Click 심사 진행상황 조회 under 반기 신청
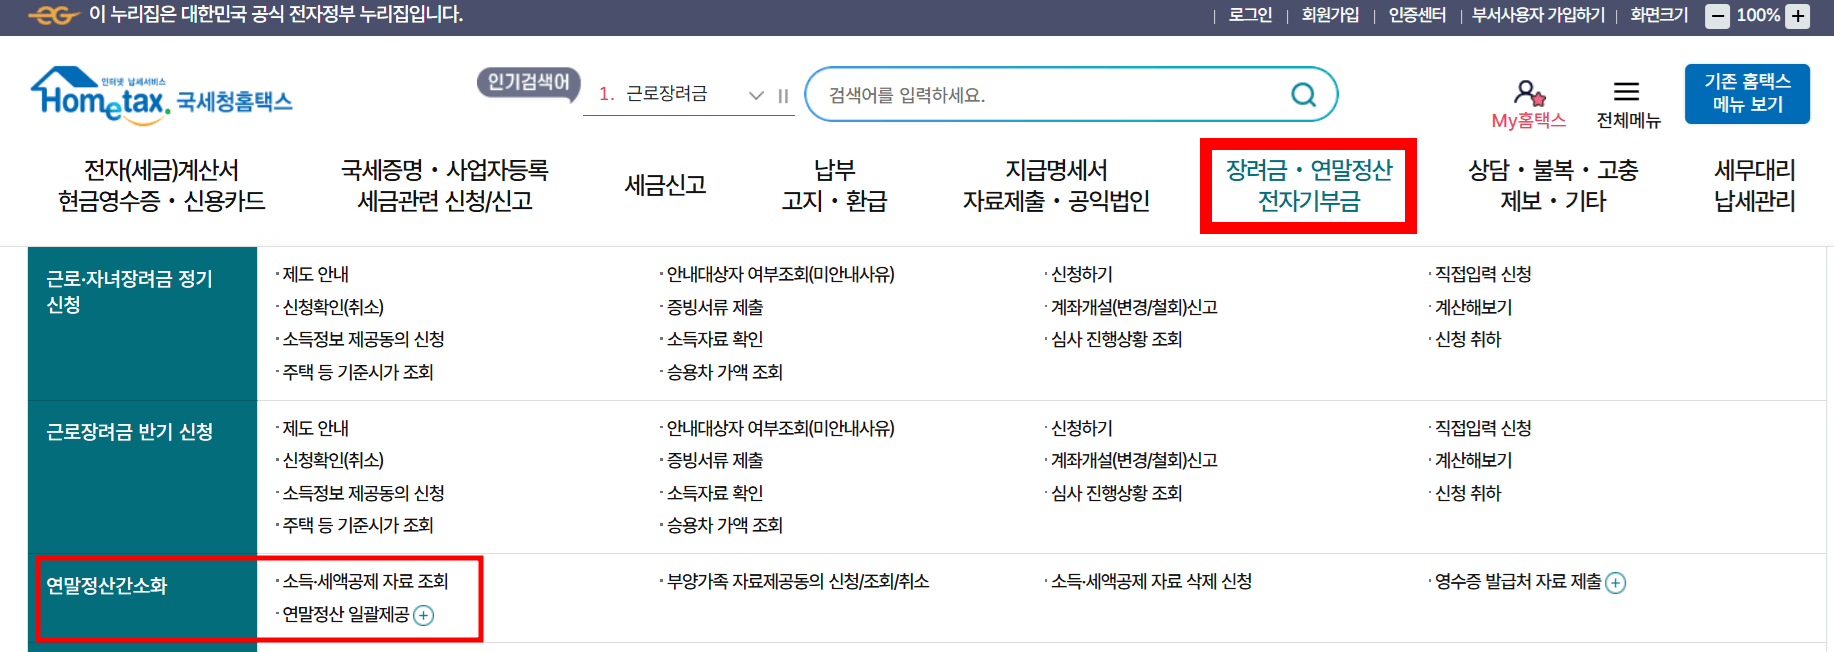This screenshot has height=652, width=1834. 1116,493
